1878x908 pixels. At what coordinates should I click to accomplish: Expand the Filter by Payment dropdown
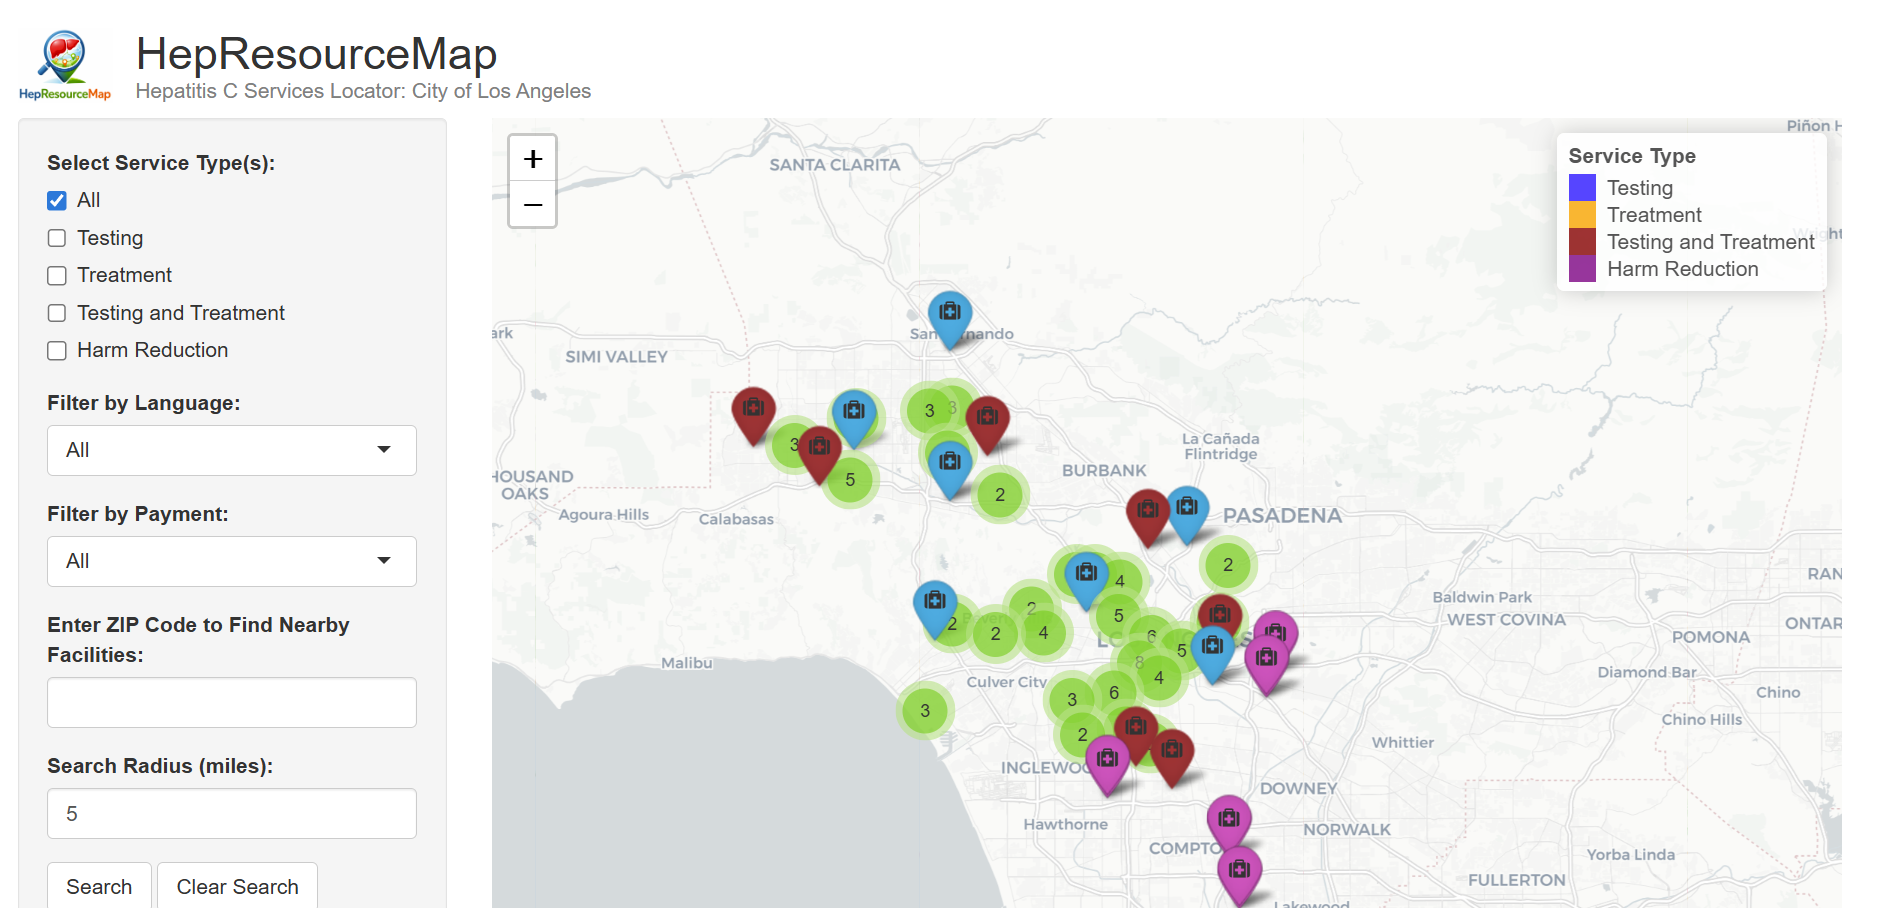[x=231, y=562]
